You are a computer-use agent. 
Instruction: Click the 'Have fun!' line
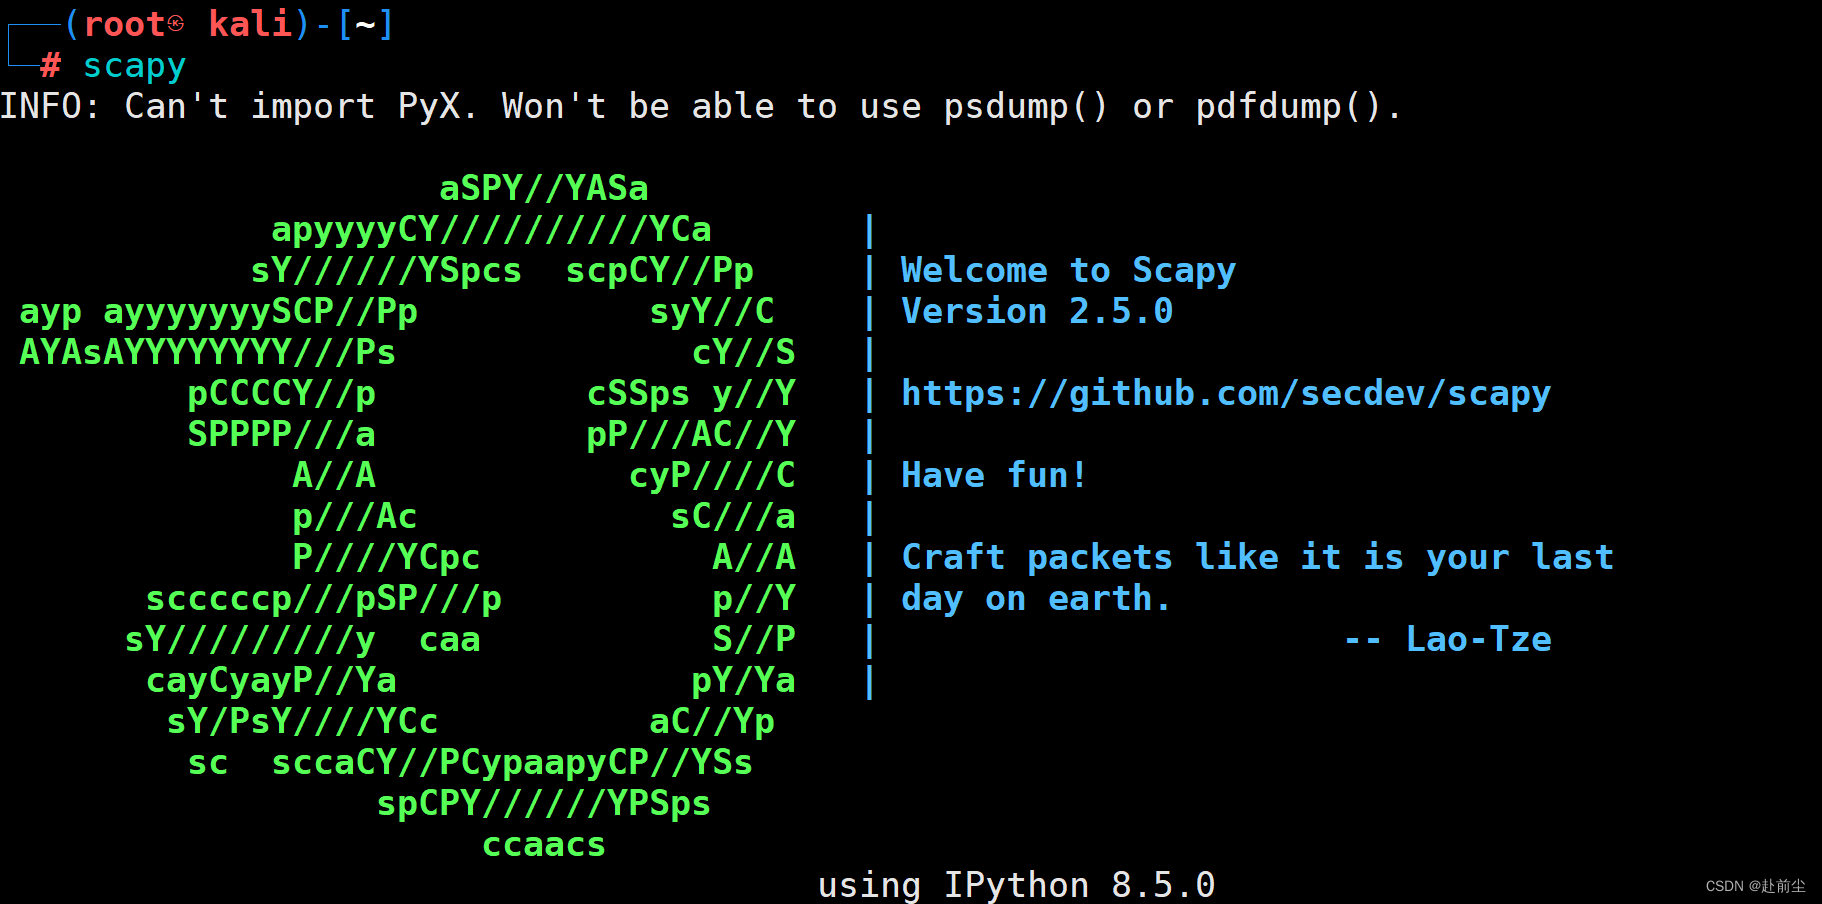(994, 476)
